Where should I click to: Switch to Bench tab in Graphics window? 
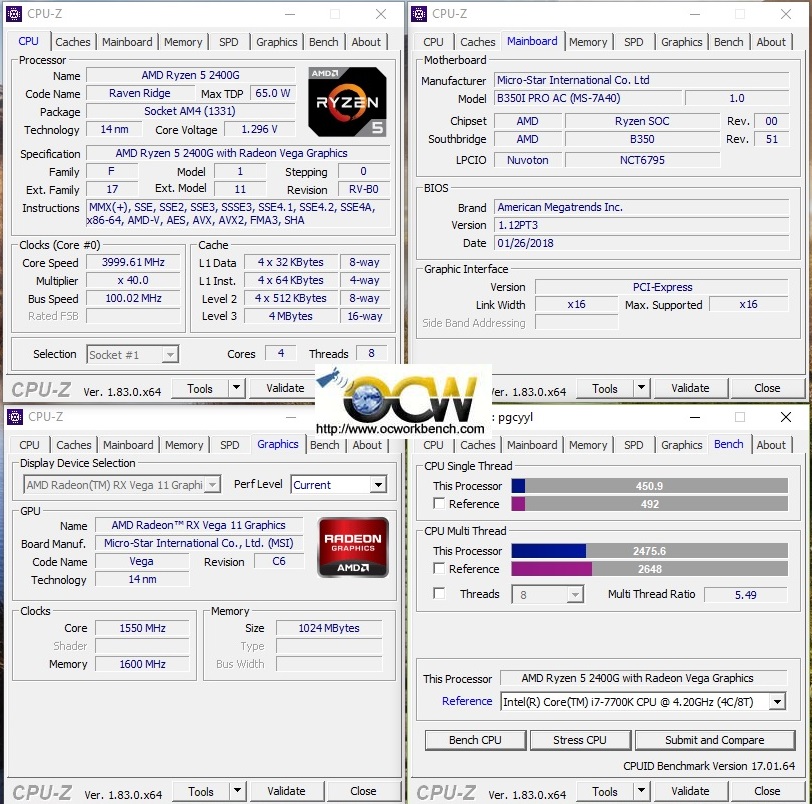(x=325, y=445)
